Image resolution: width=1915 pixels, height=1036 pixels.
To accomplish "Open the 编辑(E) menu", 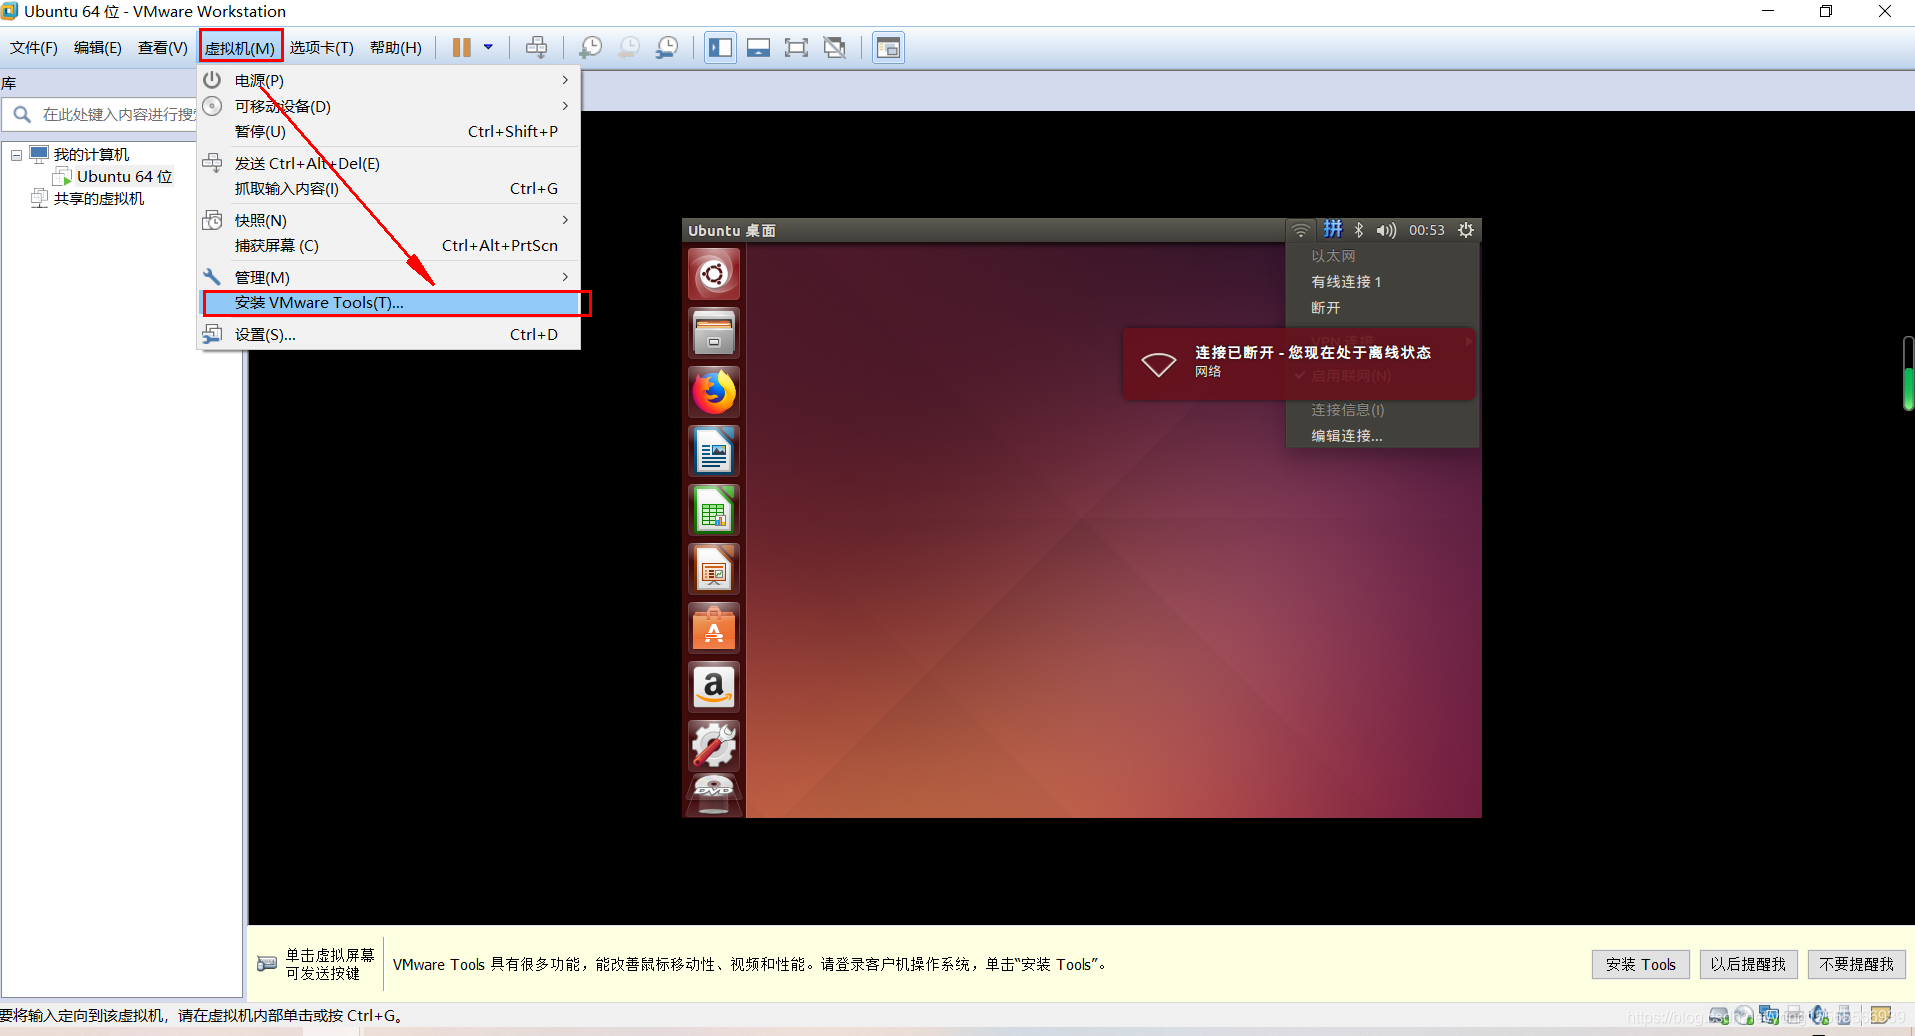I will (x=98, y=48).
